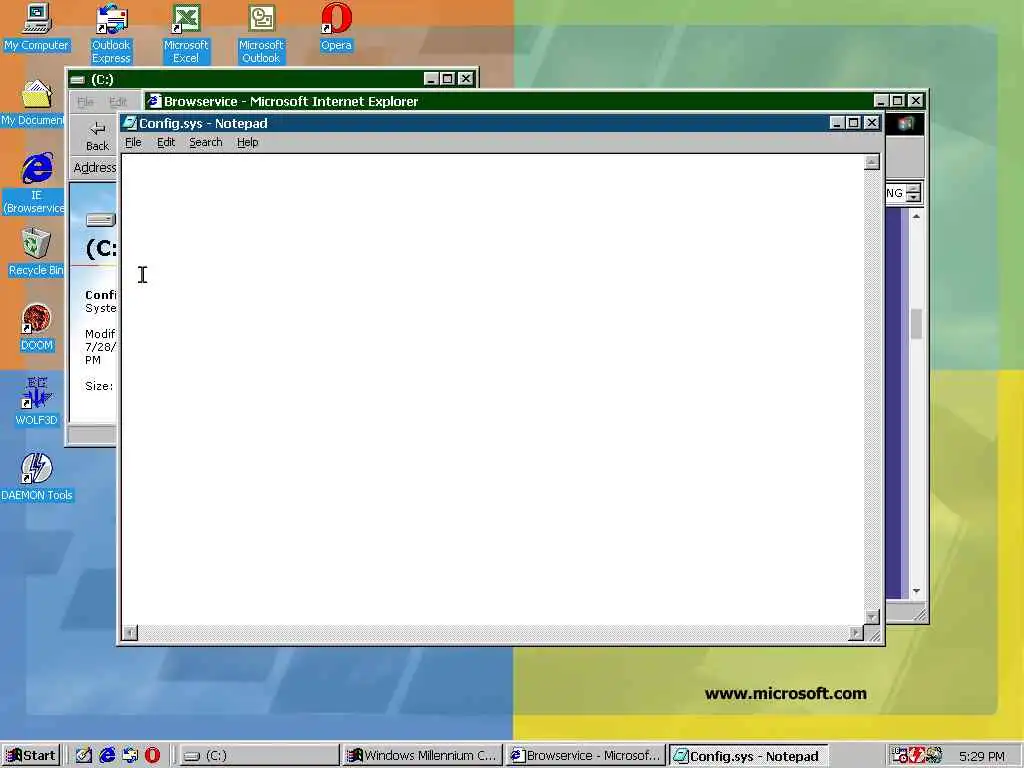Click the Notepad title bar icon

(x=130, y=123)
